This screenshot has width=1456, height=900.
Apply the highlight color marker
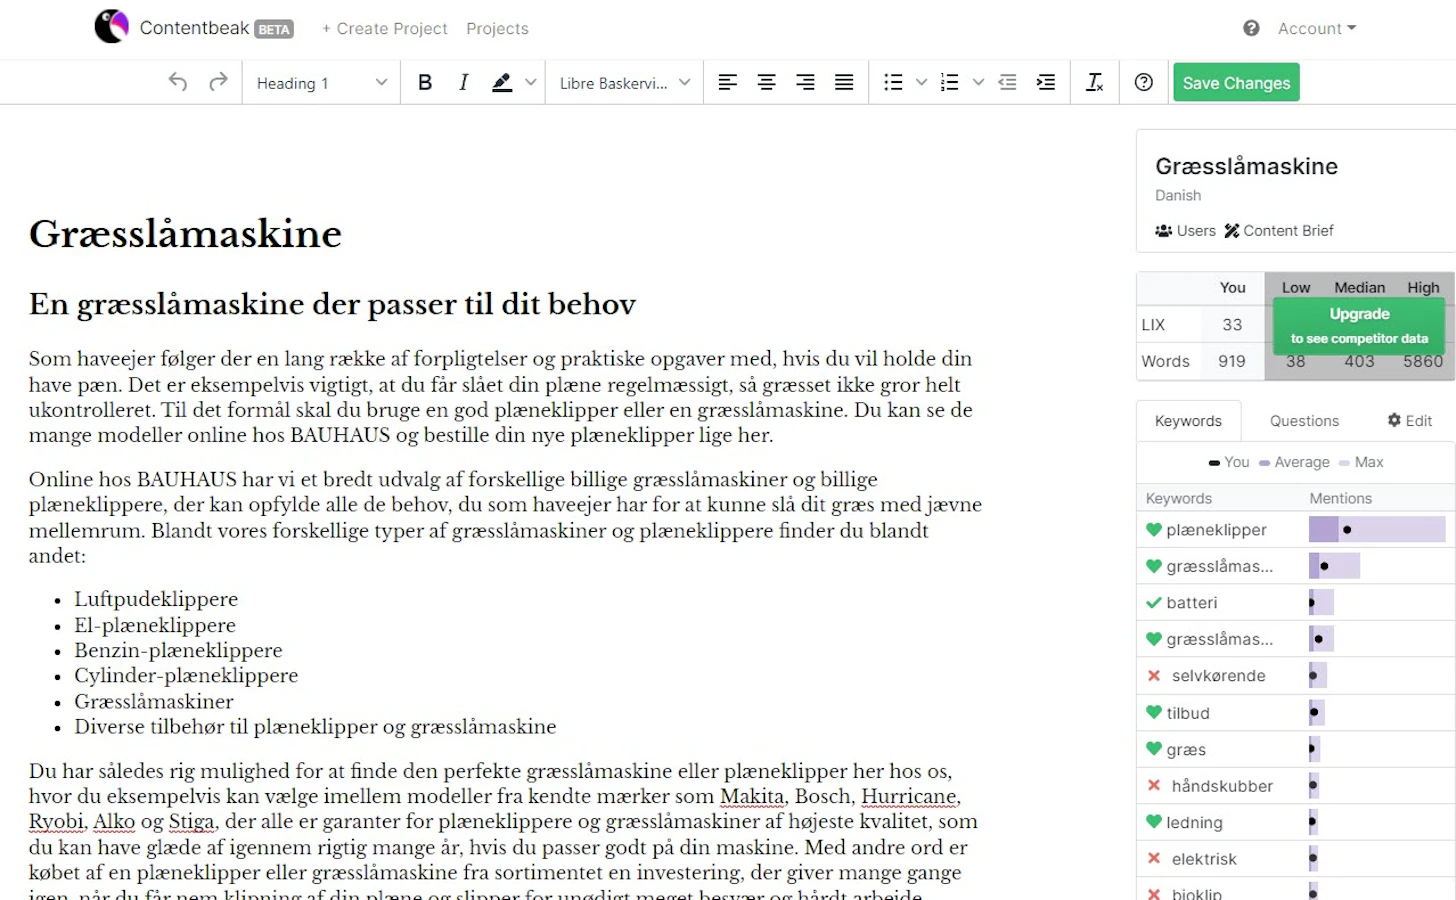(x=502, y=83)
